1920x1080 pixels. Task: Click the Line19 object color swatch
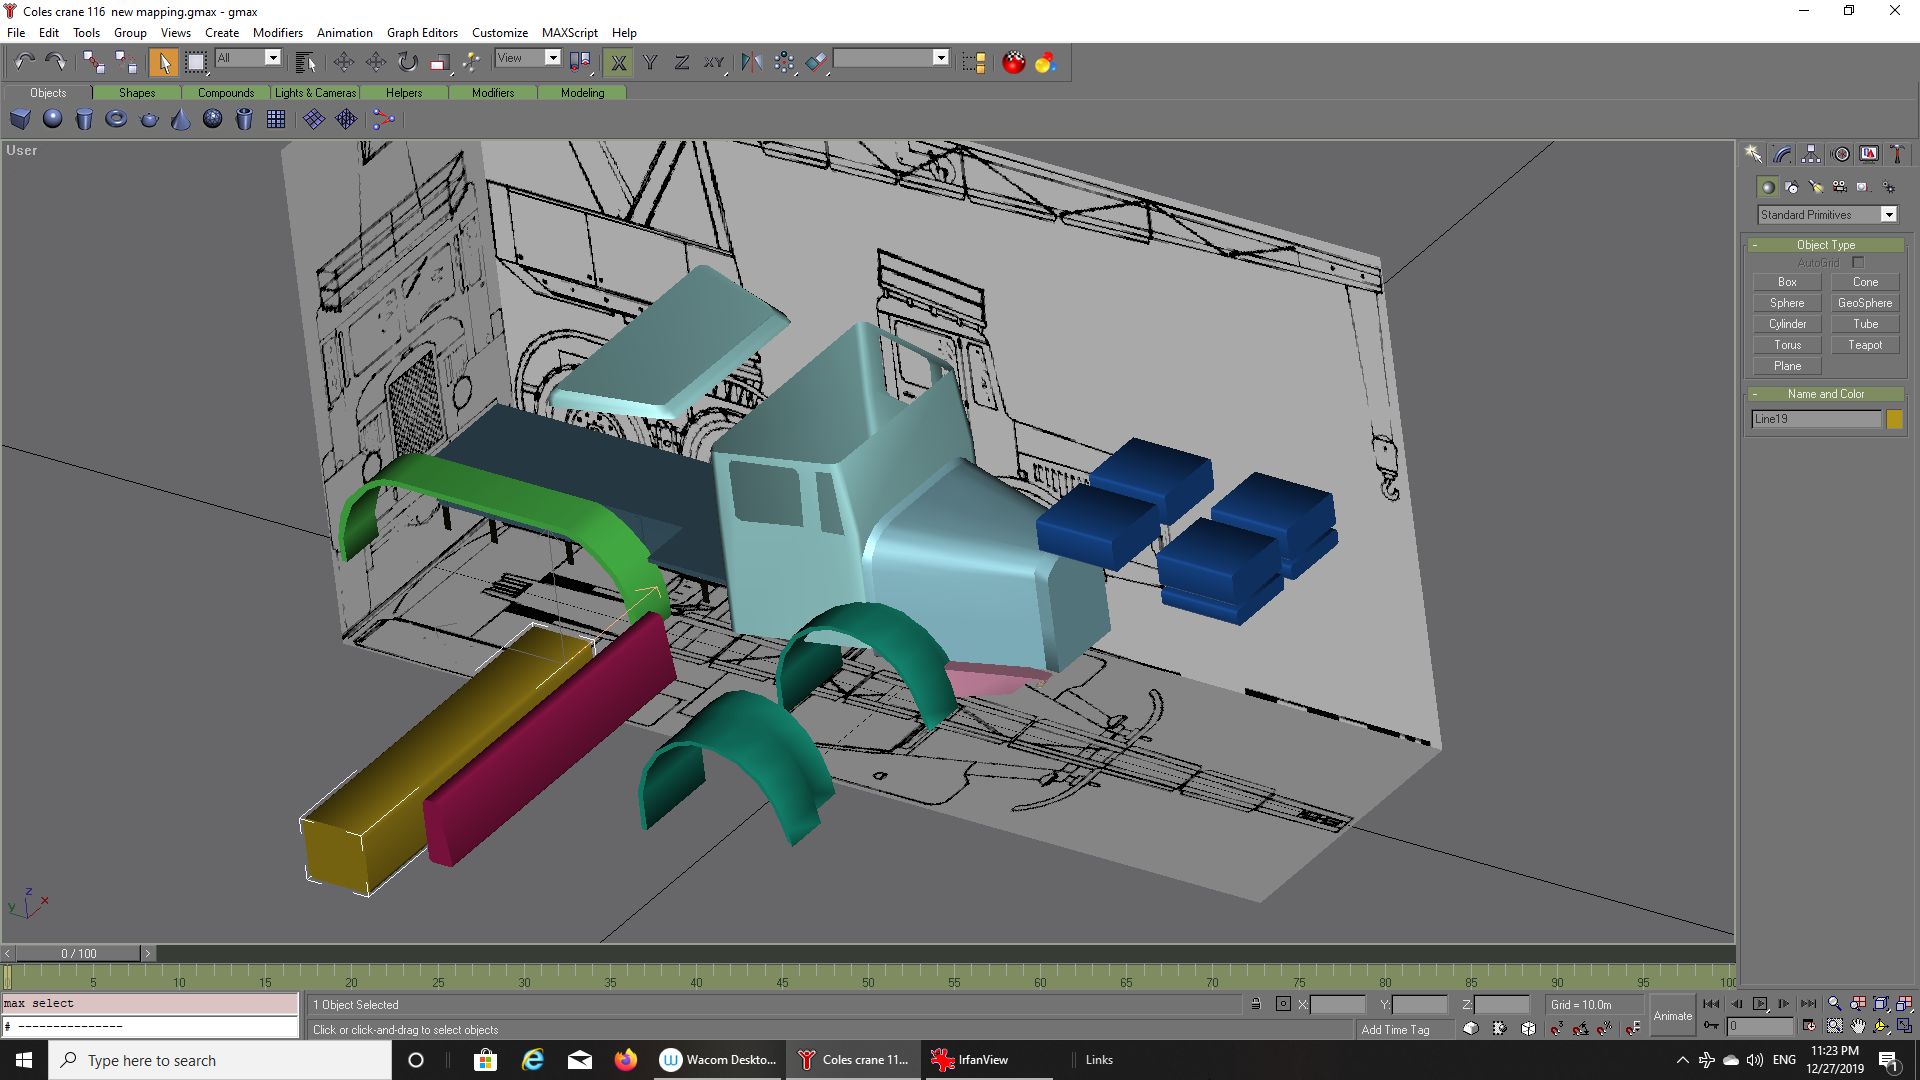pyautogui.click(x=1894, y=419)
